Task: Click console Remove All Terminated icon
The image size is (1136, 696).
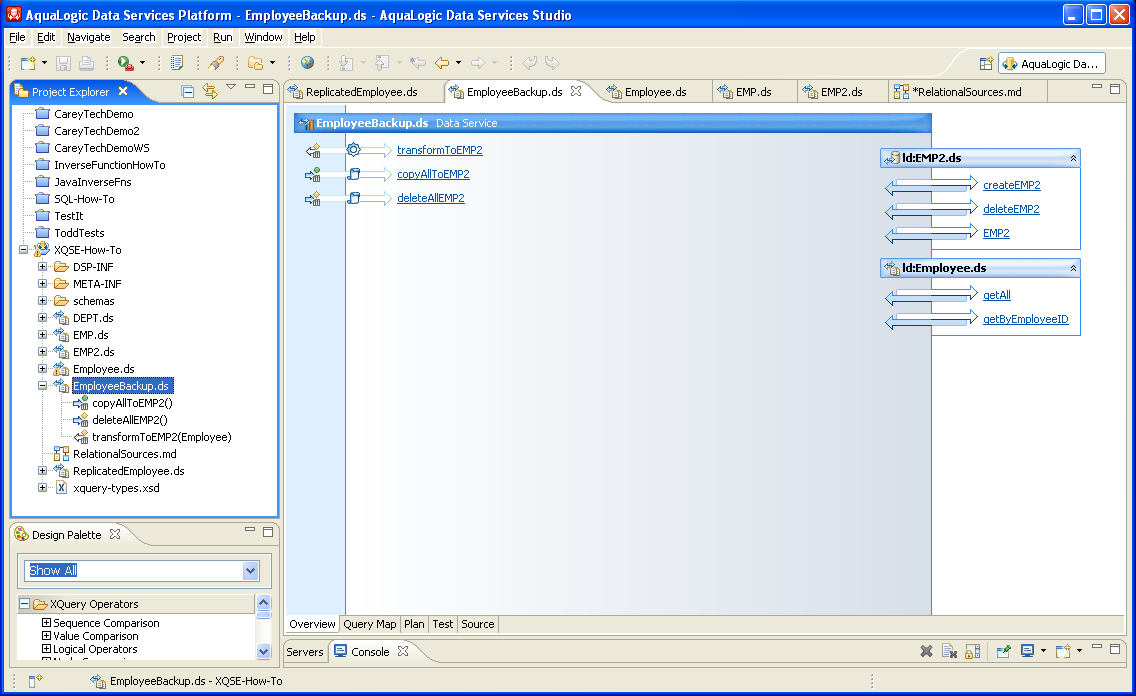Action: pos(949,651)
